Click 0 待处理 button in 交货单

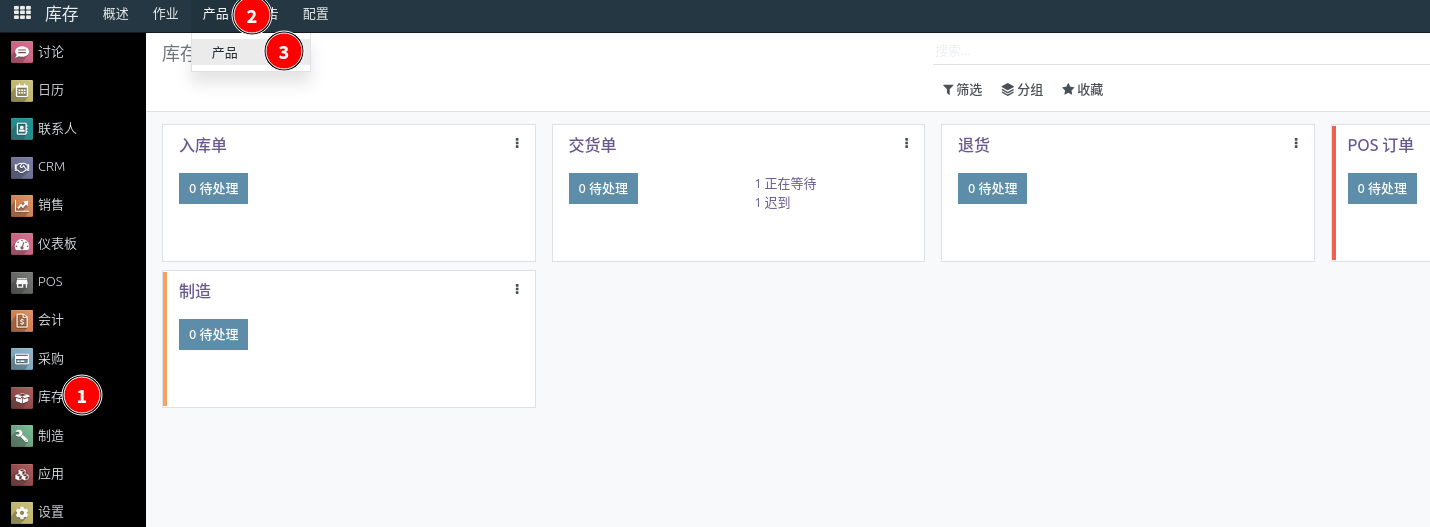coord(603,188)
